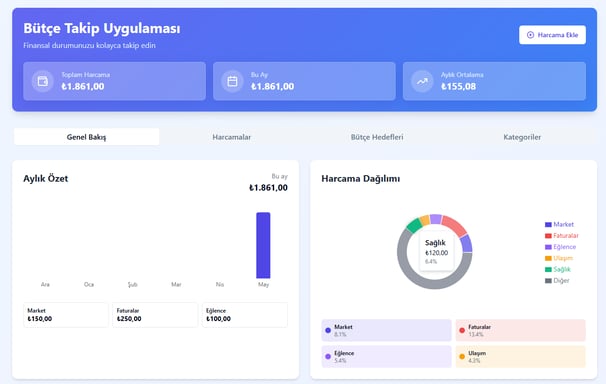Click the red dot beside Faturalar percentage

[x=462, y=330]
